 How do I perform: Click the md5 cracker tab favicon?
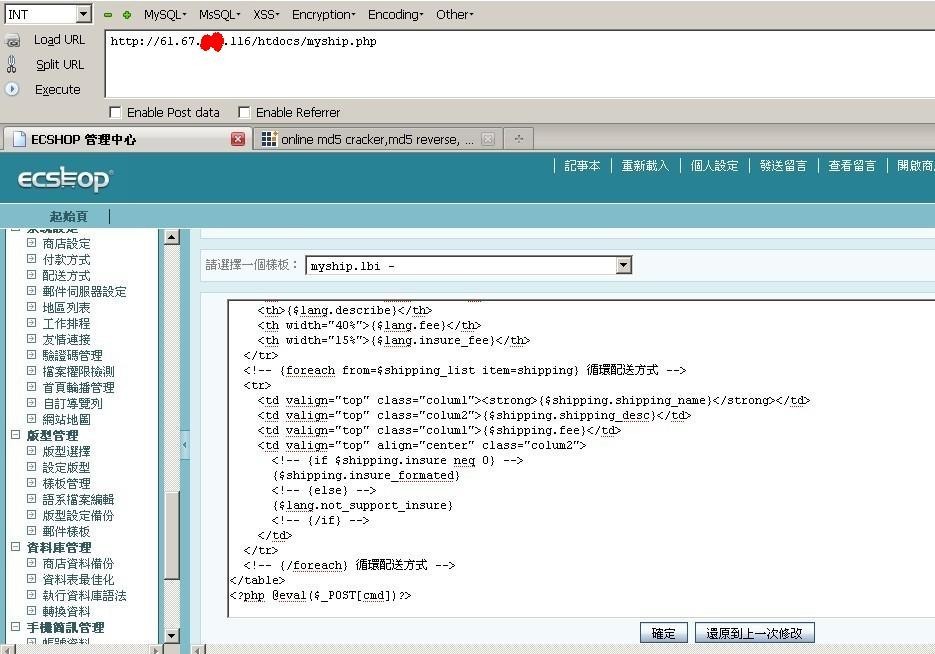point(269,139)
